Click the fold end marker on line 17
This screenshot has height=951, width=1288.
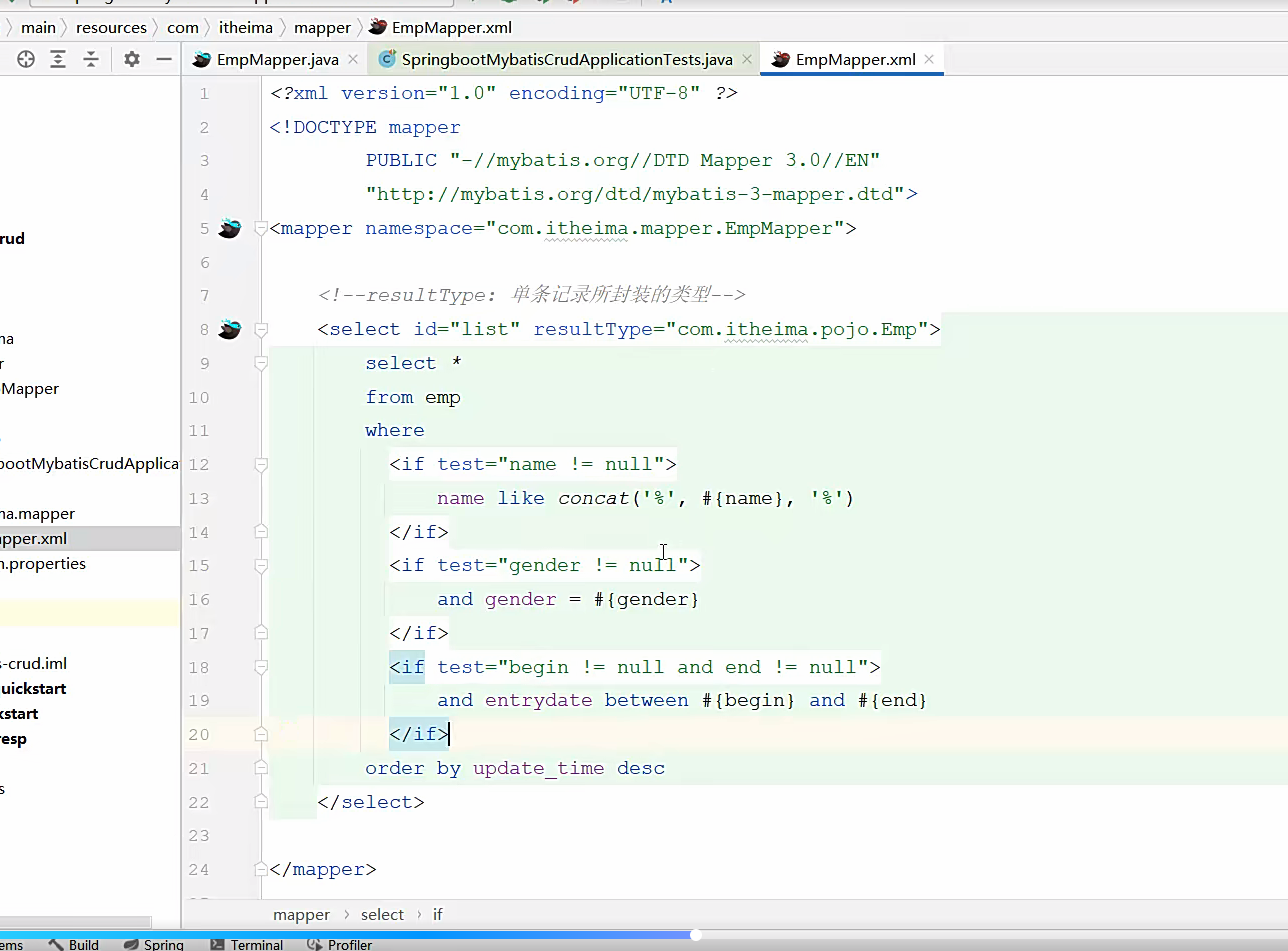point(261,632)
